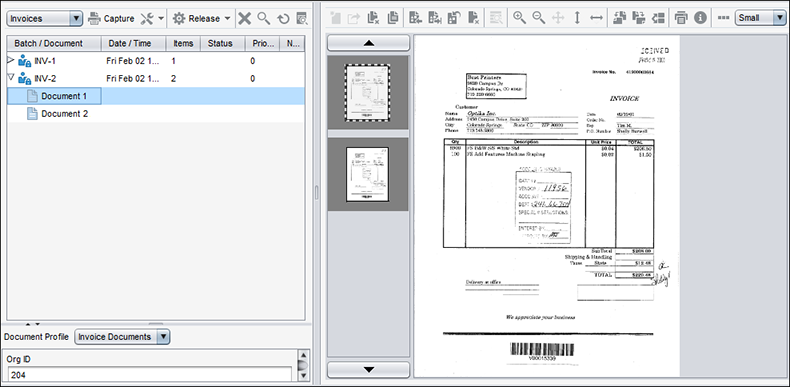
Task: Print the document
Action: click(681, 18)
